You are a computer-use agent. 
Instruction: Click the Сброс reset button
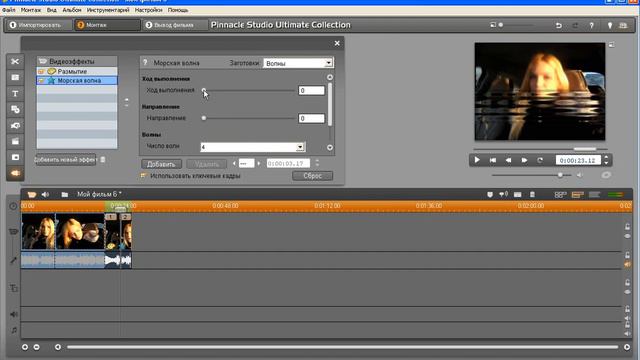tap(313, 176)
